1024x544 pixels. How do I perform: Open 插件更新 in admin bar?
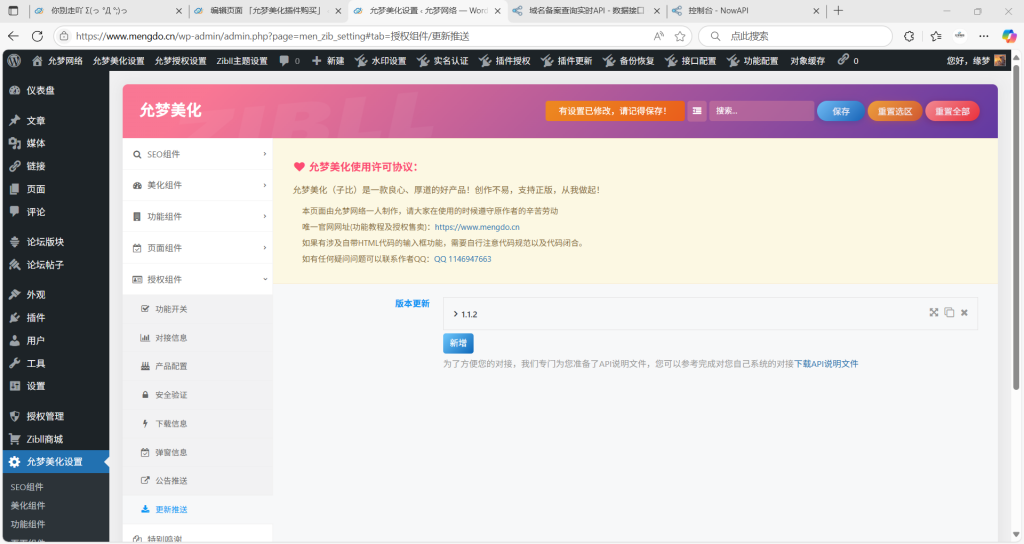[567, 61]
